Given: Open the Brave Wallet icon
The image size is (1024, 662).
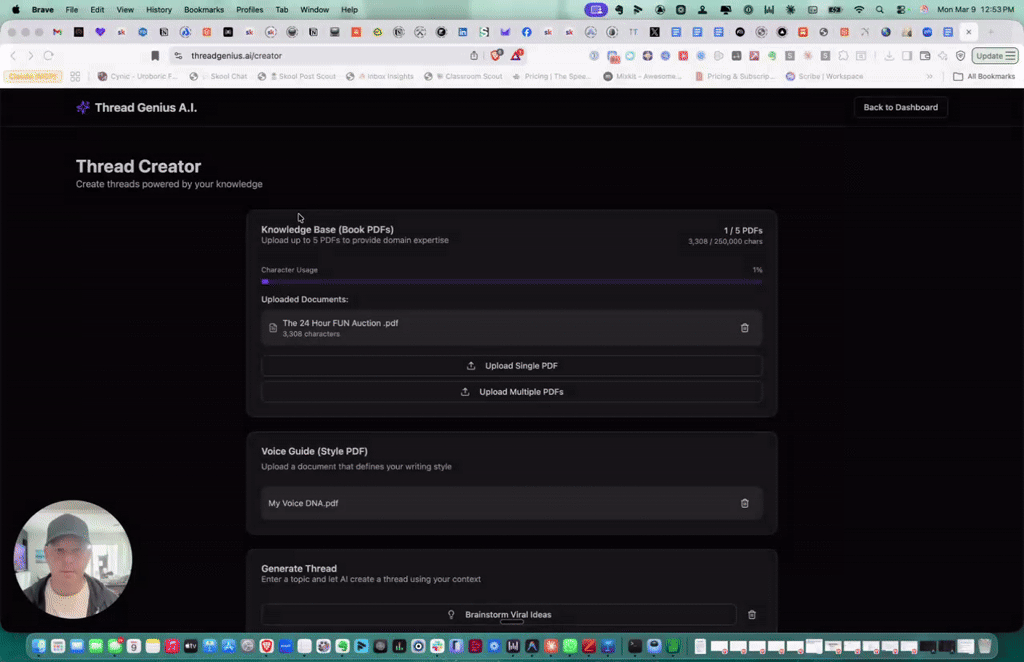Looking at the screenshot, I should [925, 55].
